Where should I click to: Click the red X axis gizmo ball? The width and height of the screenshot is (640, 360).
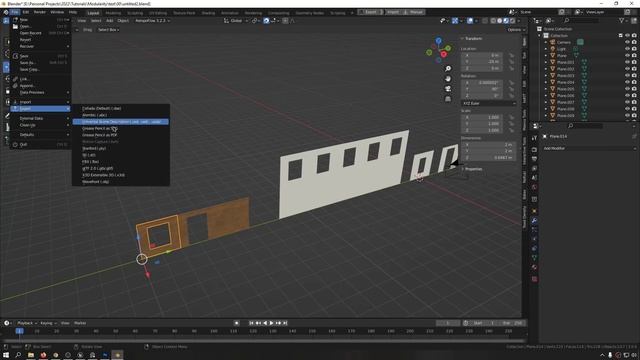[x=444, y=54]
